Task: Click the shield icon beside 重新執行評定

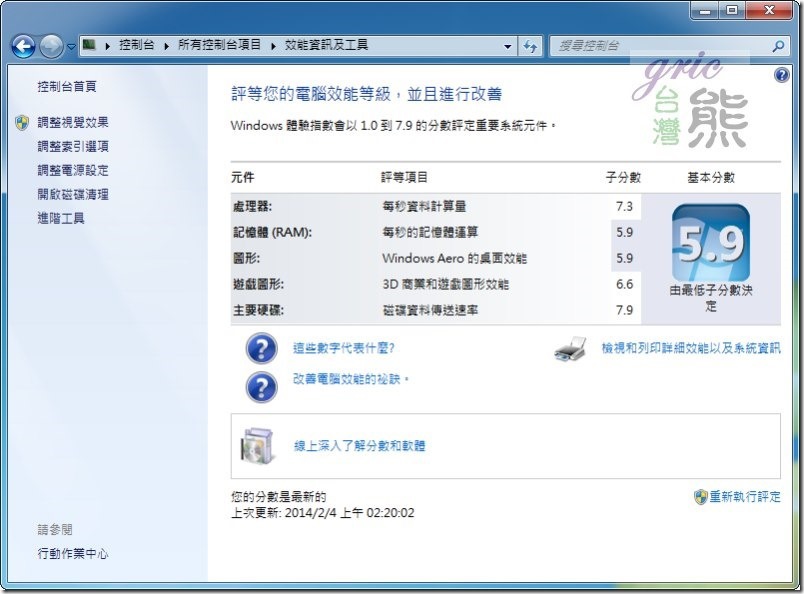Action: (700, 497)
